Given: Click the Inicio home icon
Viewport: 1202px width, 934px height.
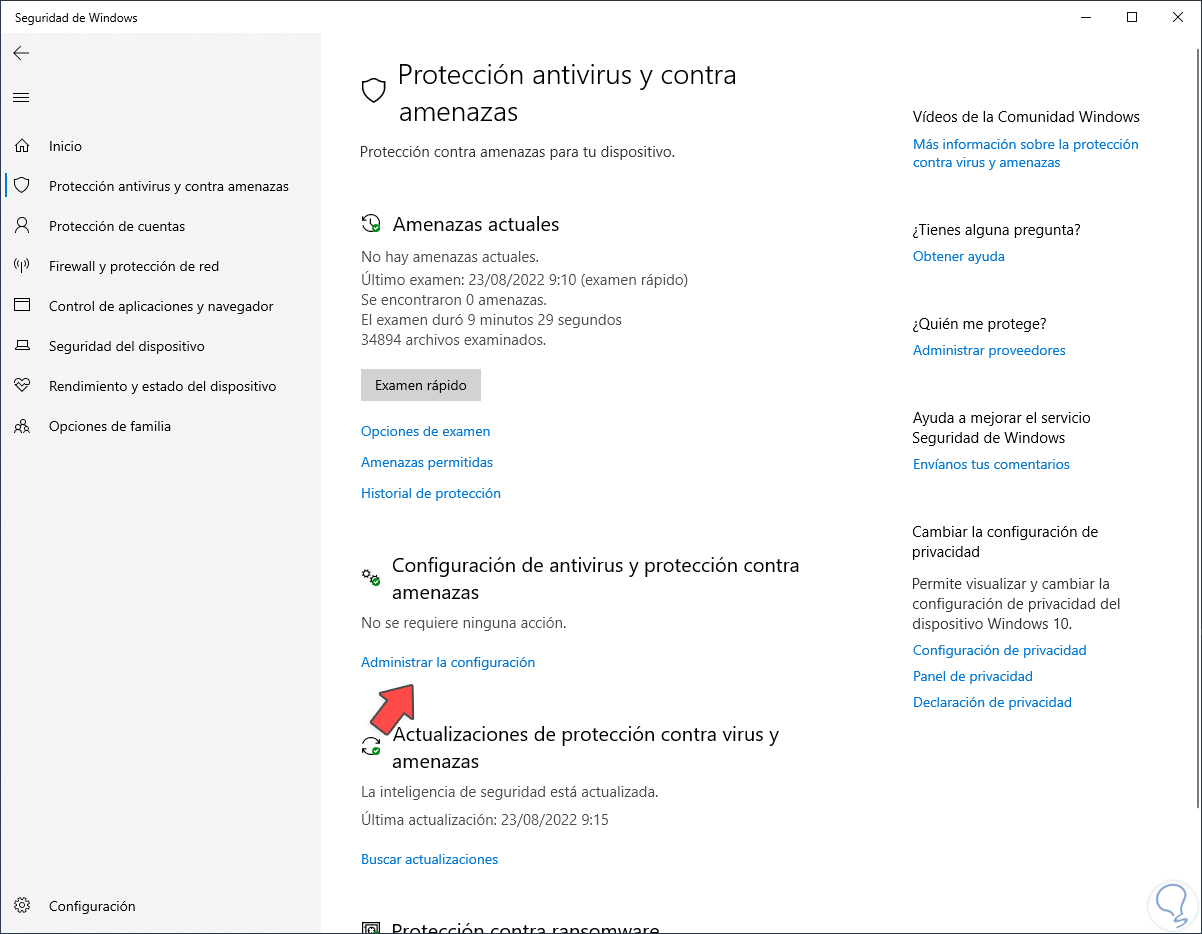Looking at the screenshot, I should point(22,146).
